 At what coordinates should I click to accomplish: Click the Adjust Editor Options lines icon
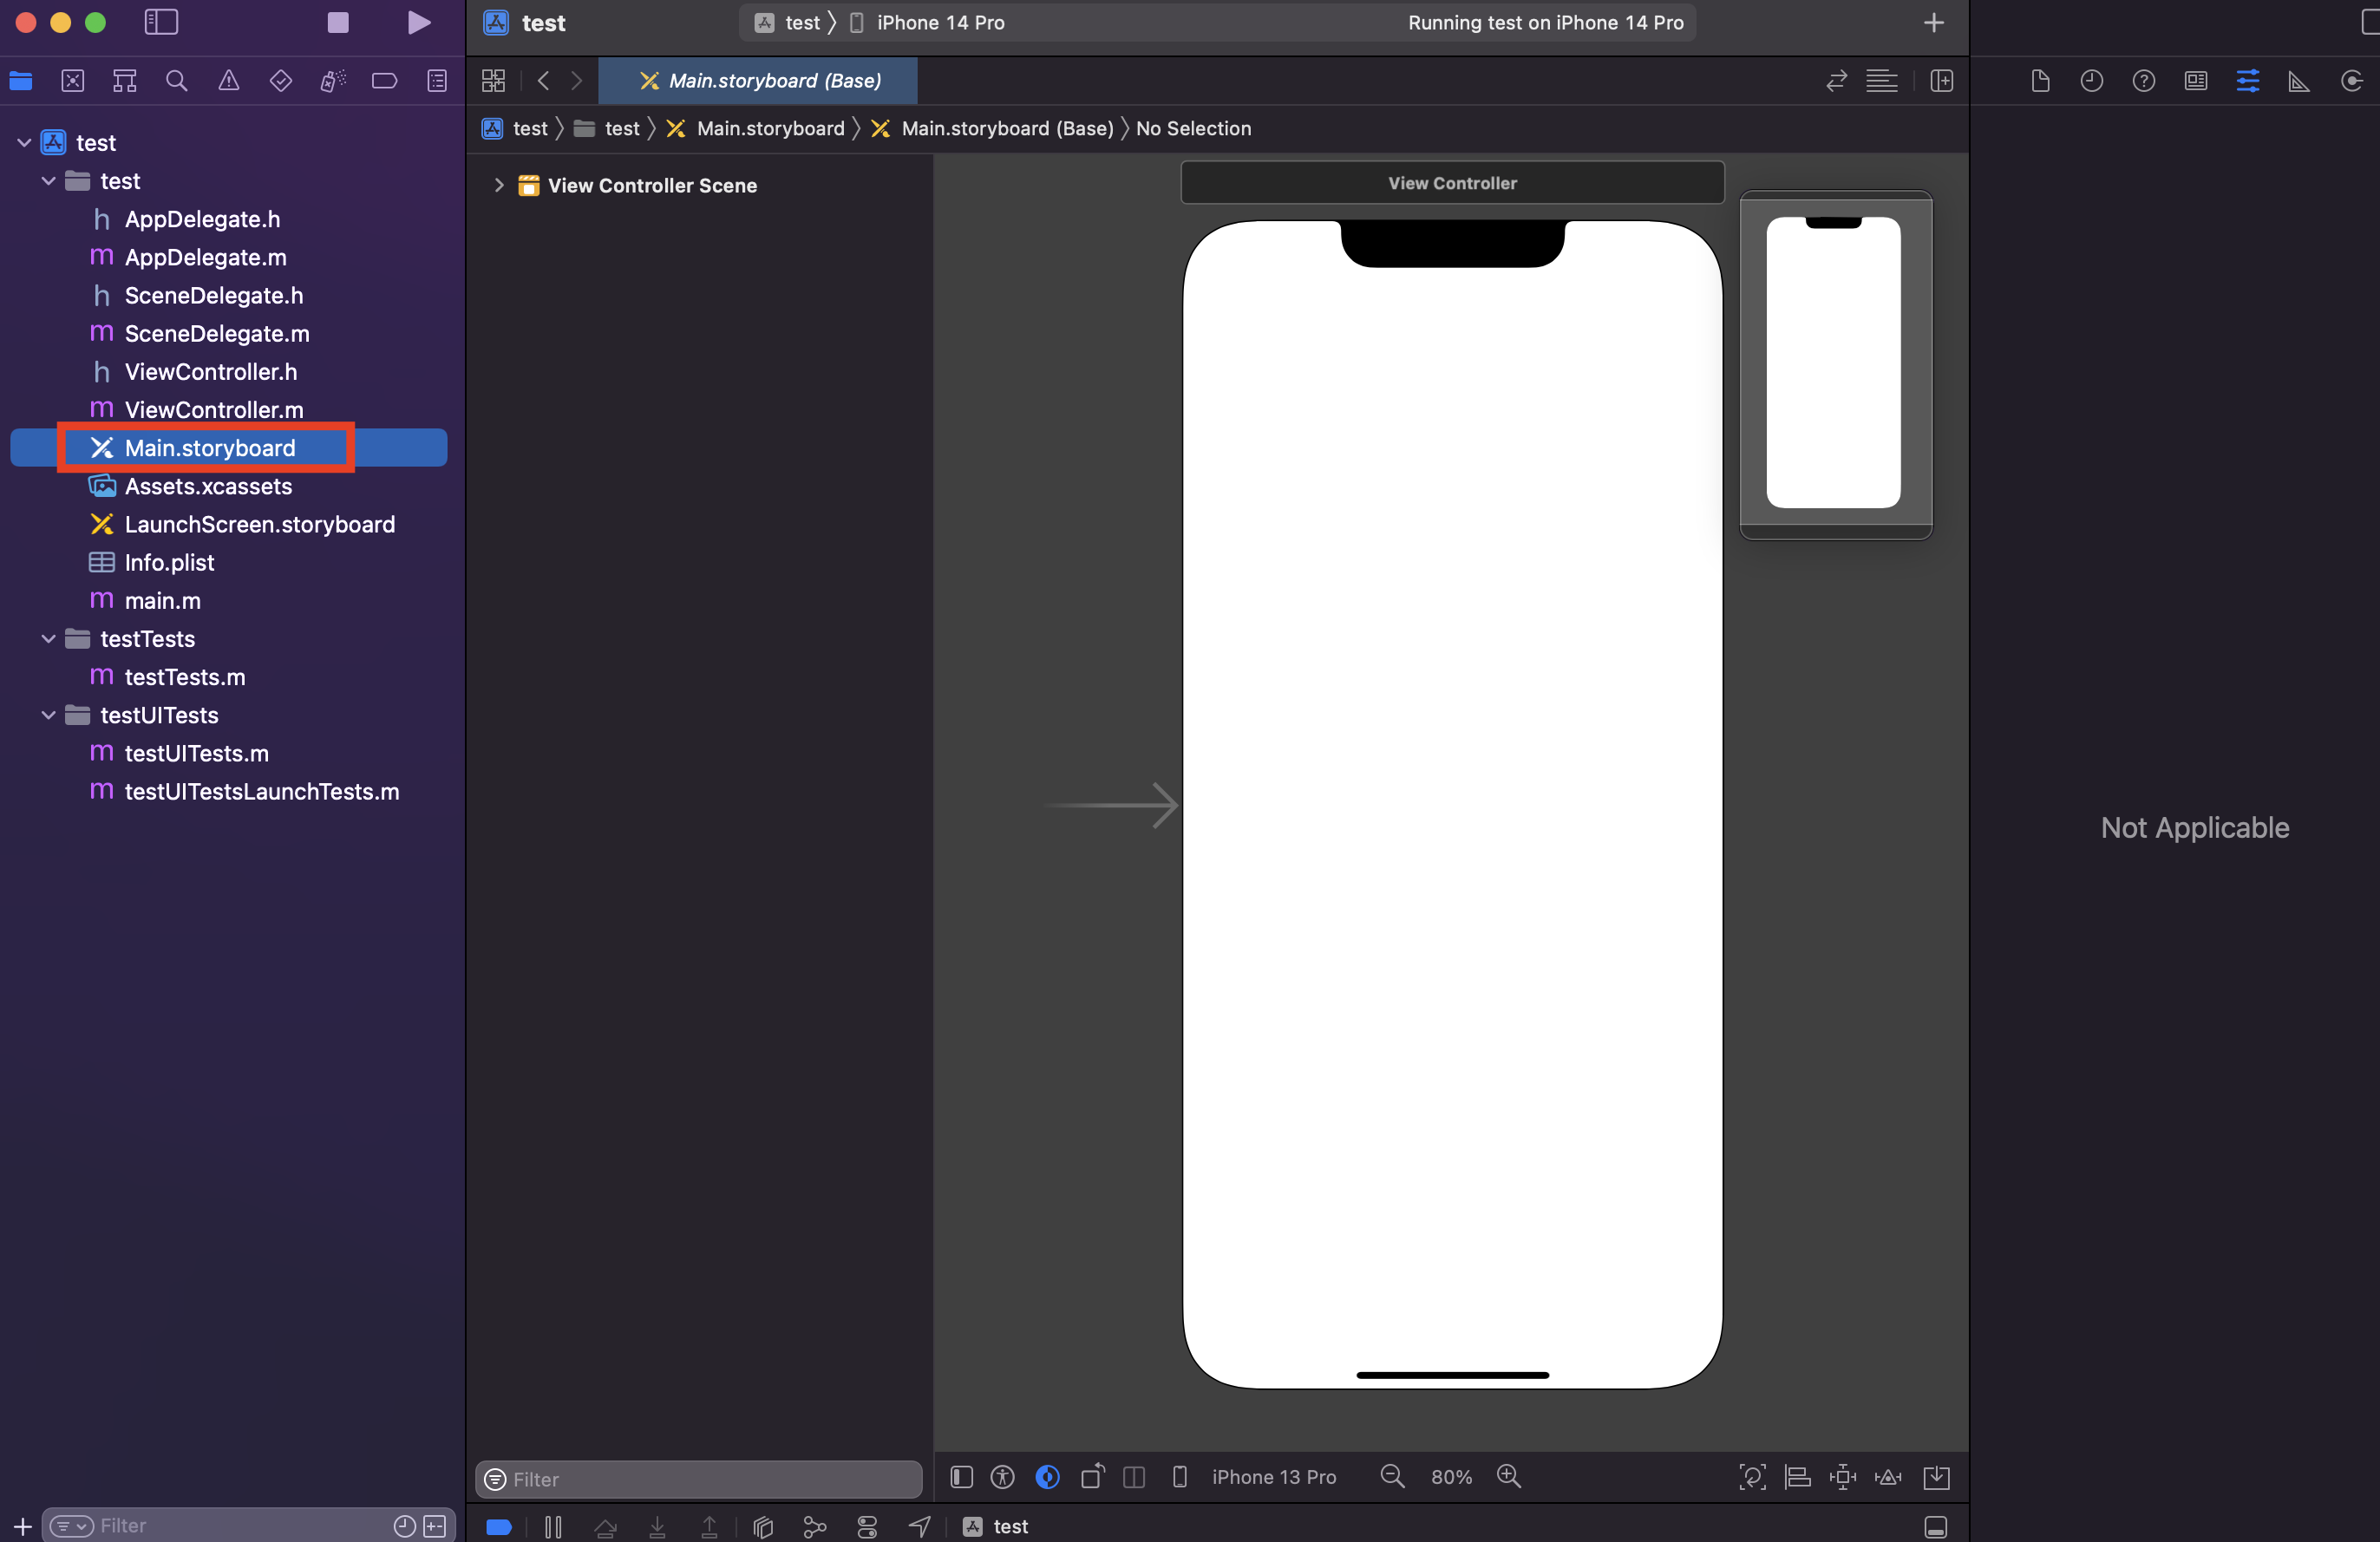[x=1881, y=81]
